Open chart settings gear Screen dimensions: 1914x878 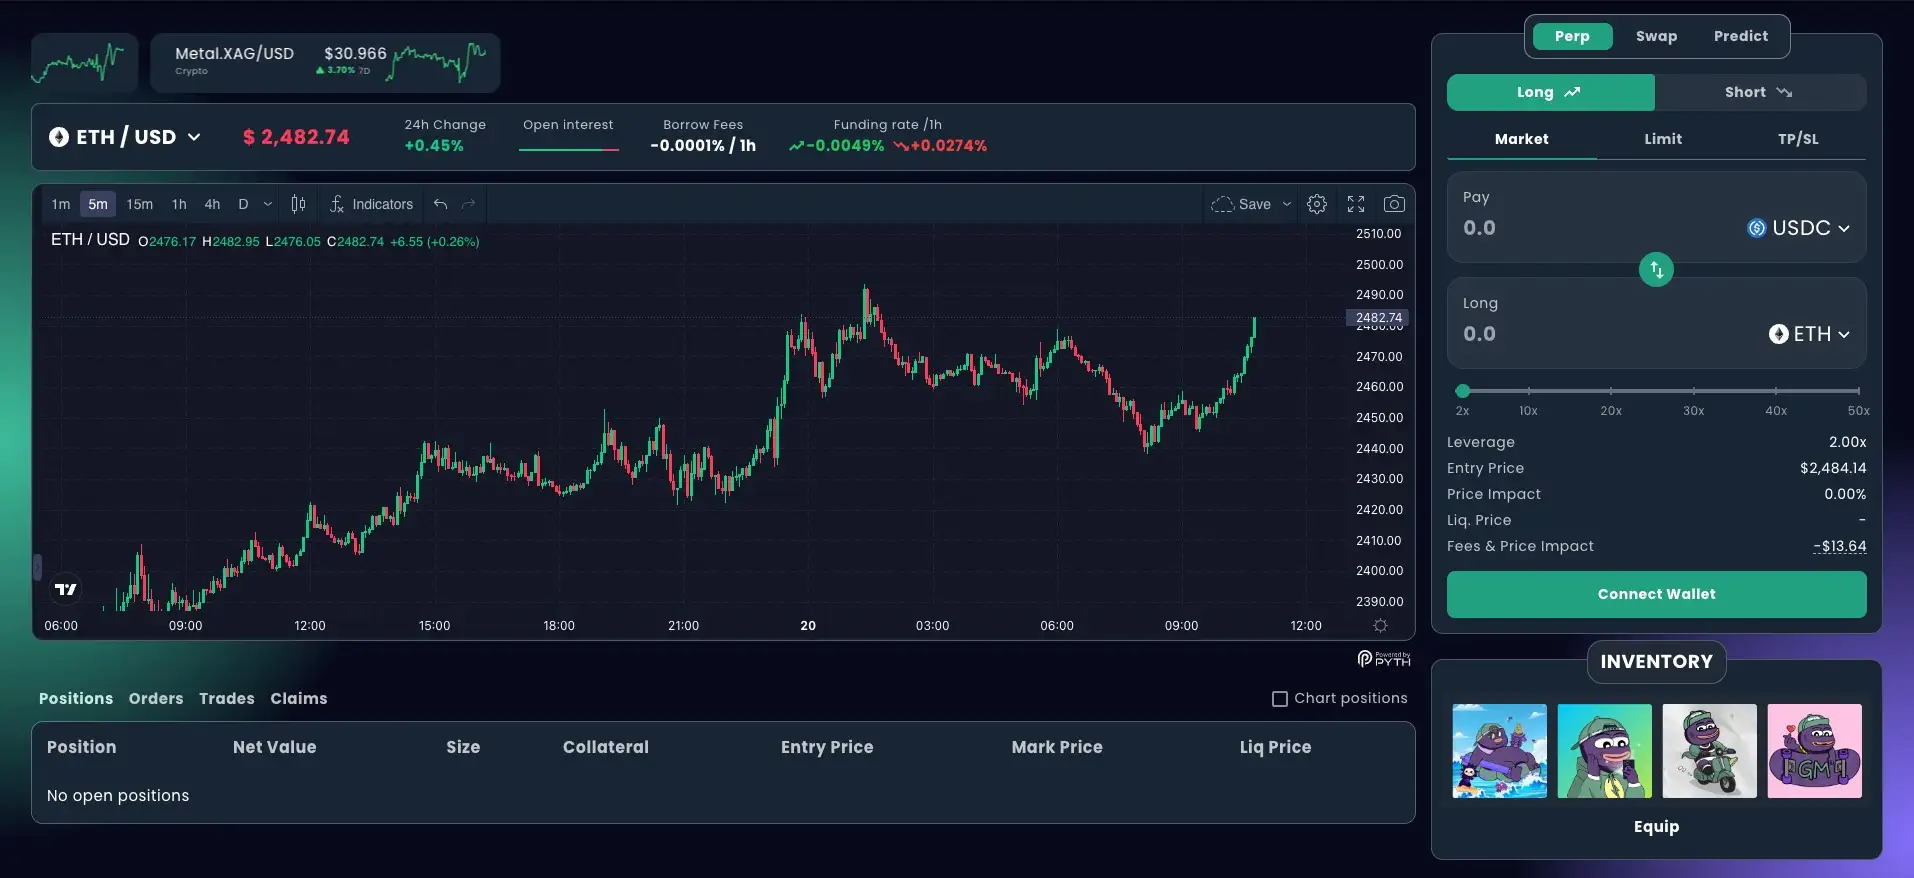tap(1317, 204)
